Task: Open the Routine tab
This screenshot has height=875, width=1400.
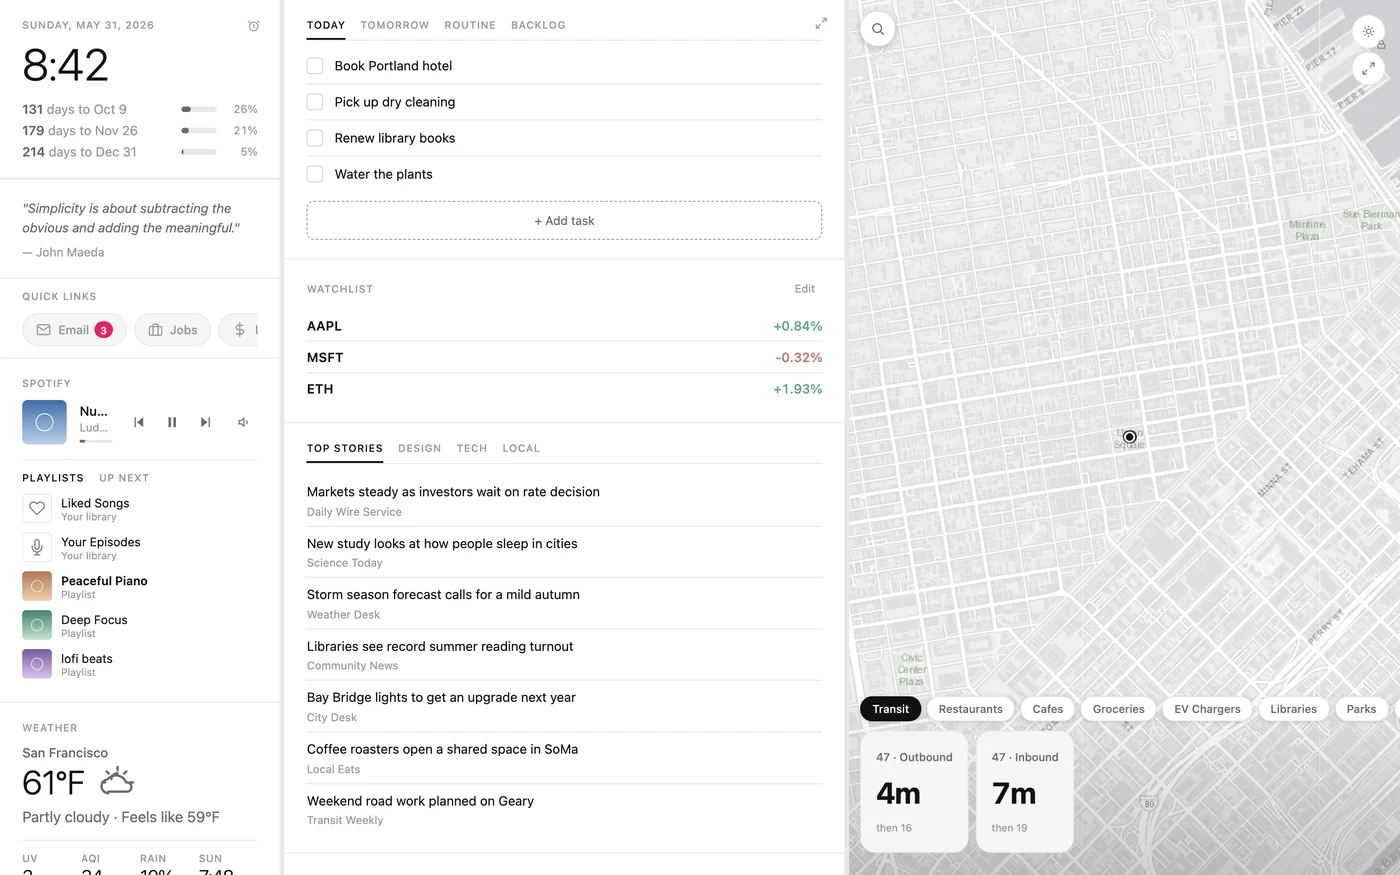Action: (x=470, y=25)
